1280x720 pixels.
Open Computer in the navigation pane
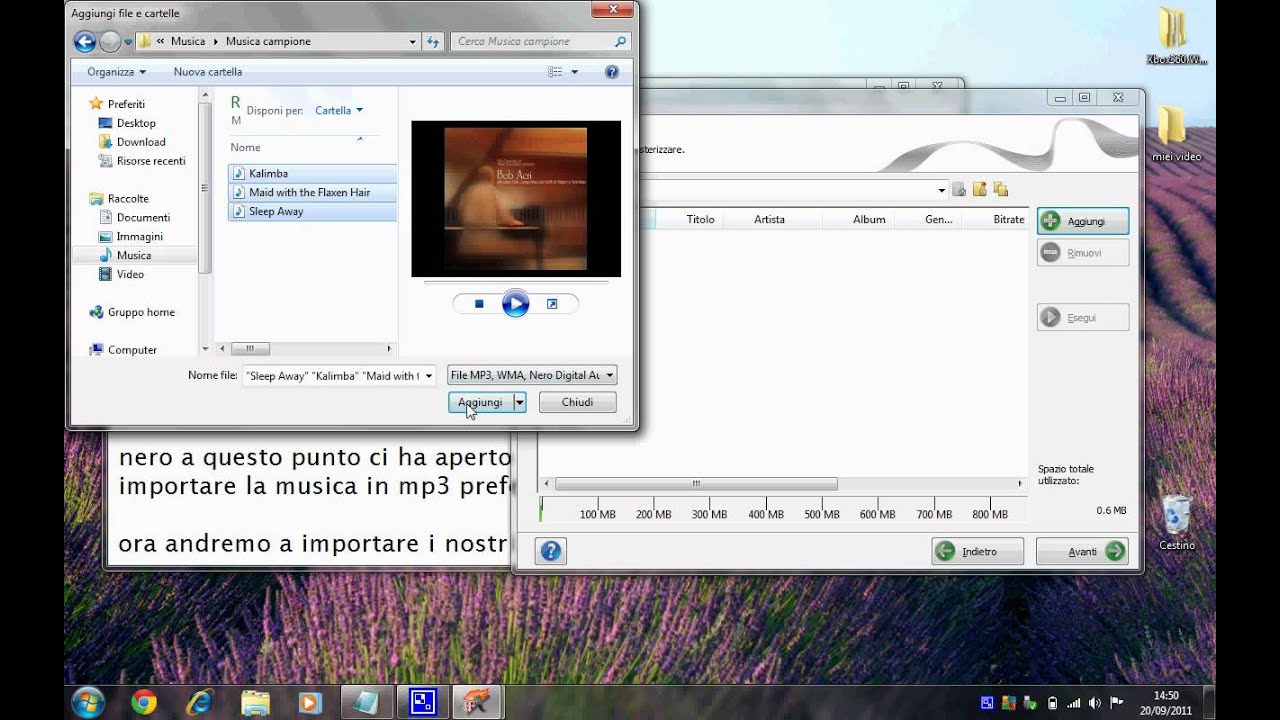pyautogui.click(x=132, y=350)
